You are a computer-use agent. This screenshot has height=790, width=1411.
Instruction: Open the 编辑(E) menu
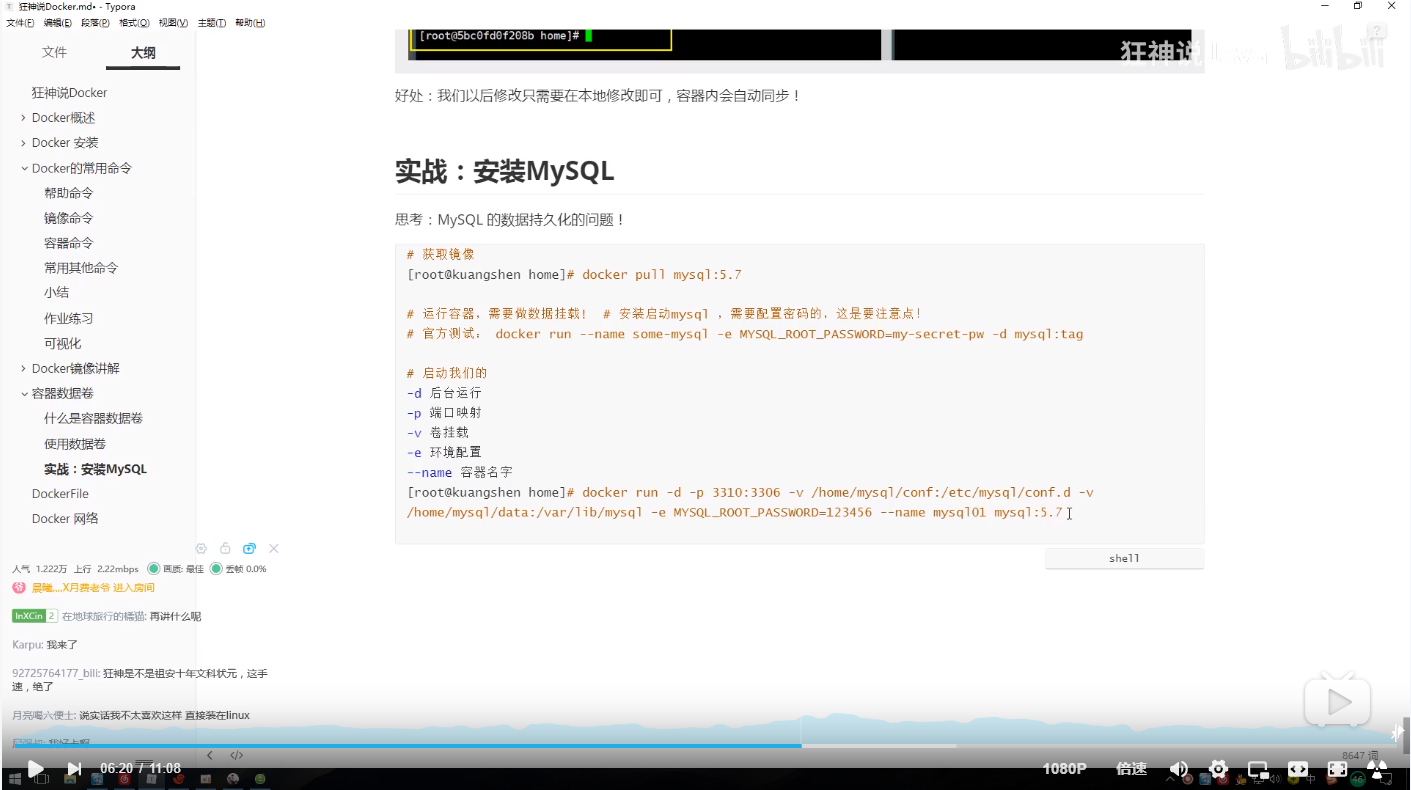(58, 23)
